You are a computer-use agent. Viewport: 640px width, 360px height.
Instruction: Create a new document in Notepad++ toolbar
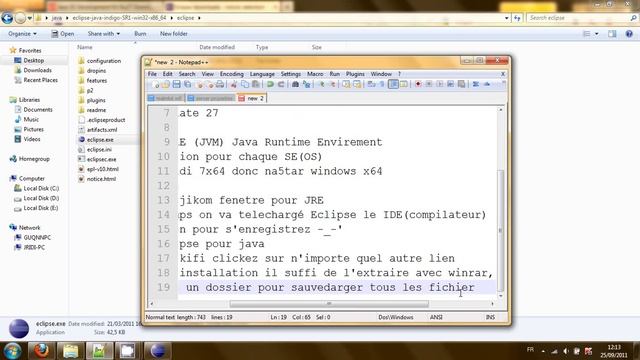(x=156, y=84)
